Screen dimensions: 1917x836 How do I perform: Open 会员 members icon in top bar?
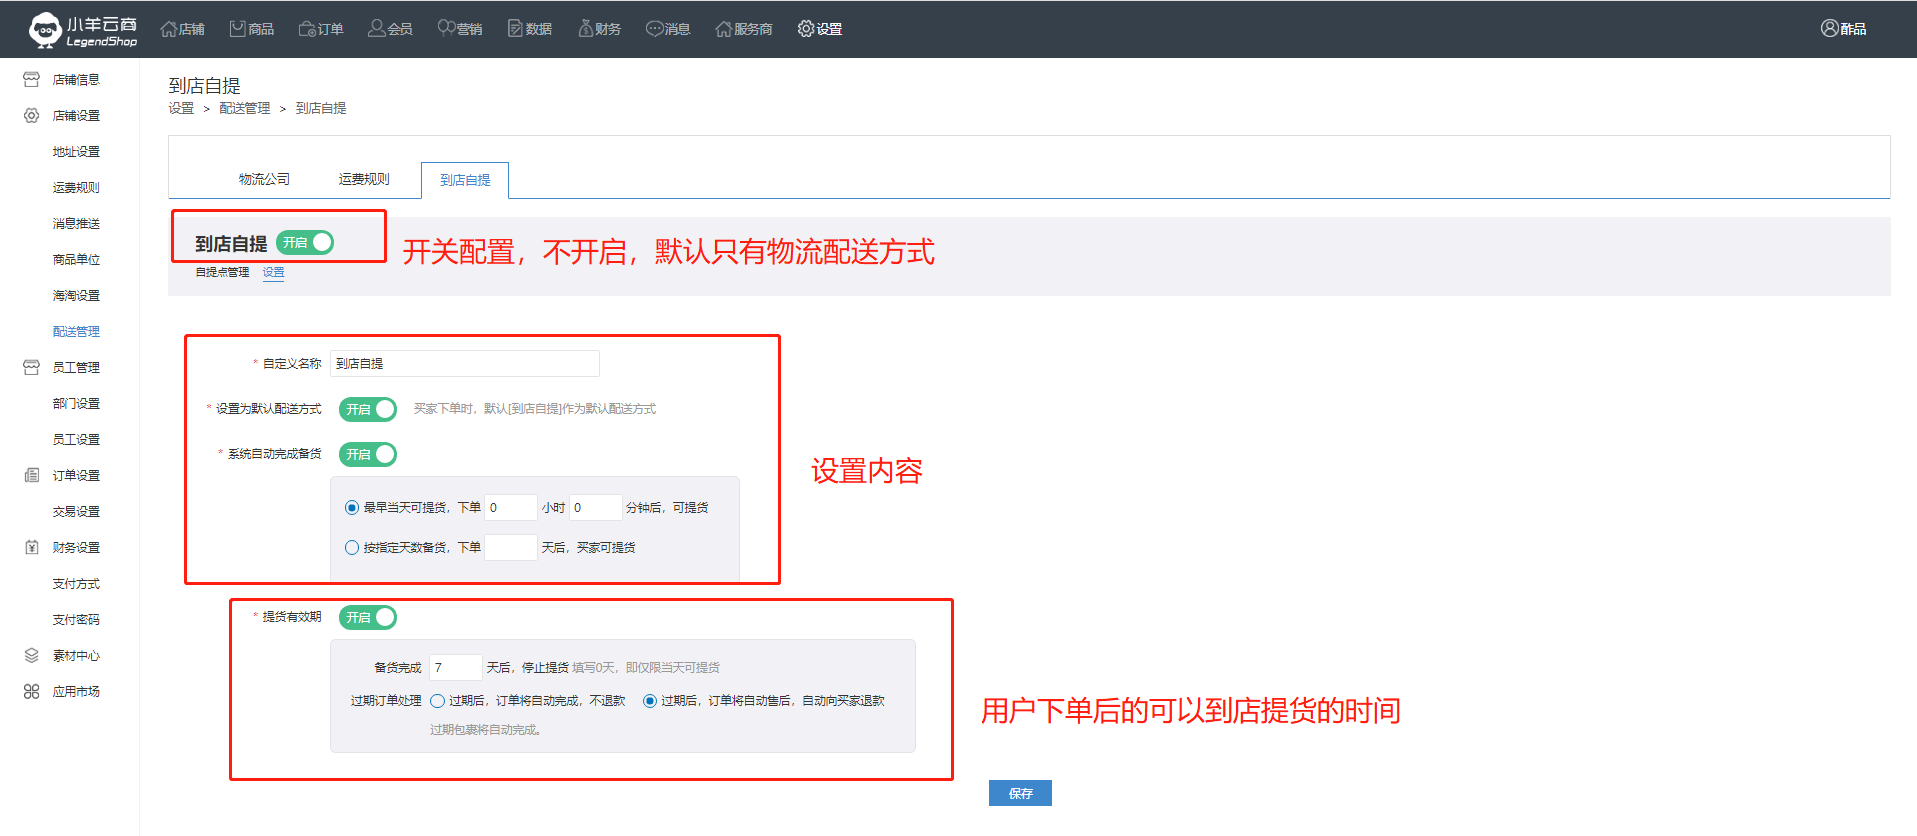377,29
